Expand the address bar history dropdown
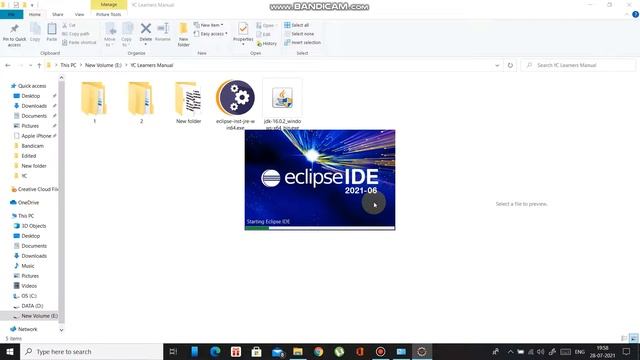 click(497, 65)
